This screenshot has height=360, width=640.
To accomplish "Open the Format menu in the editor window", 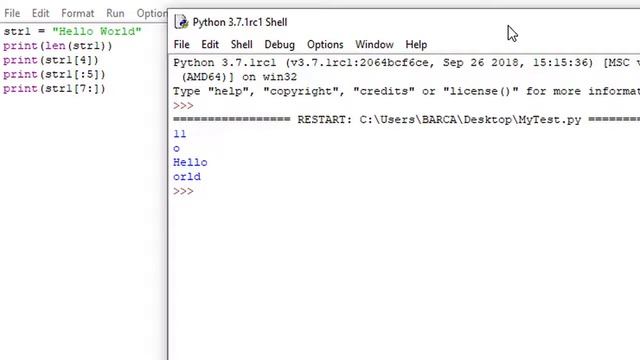I will pos(78,13).
